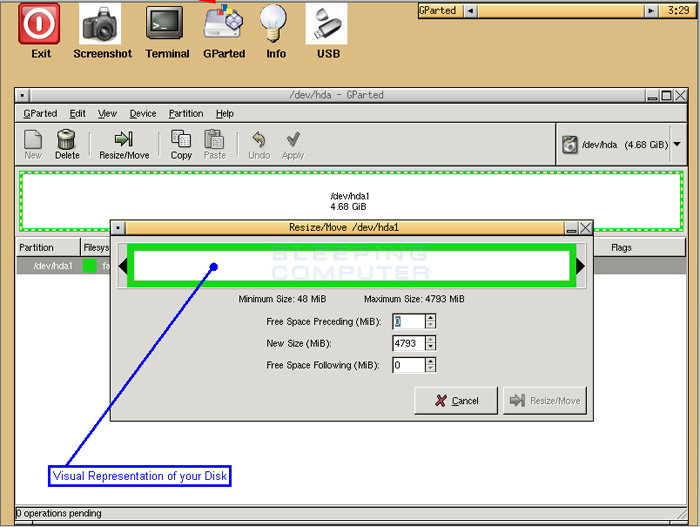Image resolution: width=700 pixels, height=527 pixels.
Task: Click the Cancel button in resize dialog
Action: click(456, 401)
